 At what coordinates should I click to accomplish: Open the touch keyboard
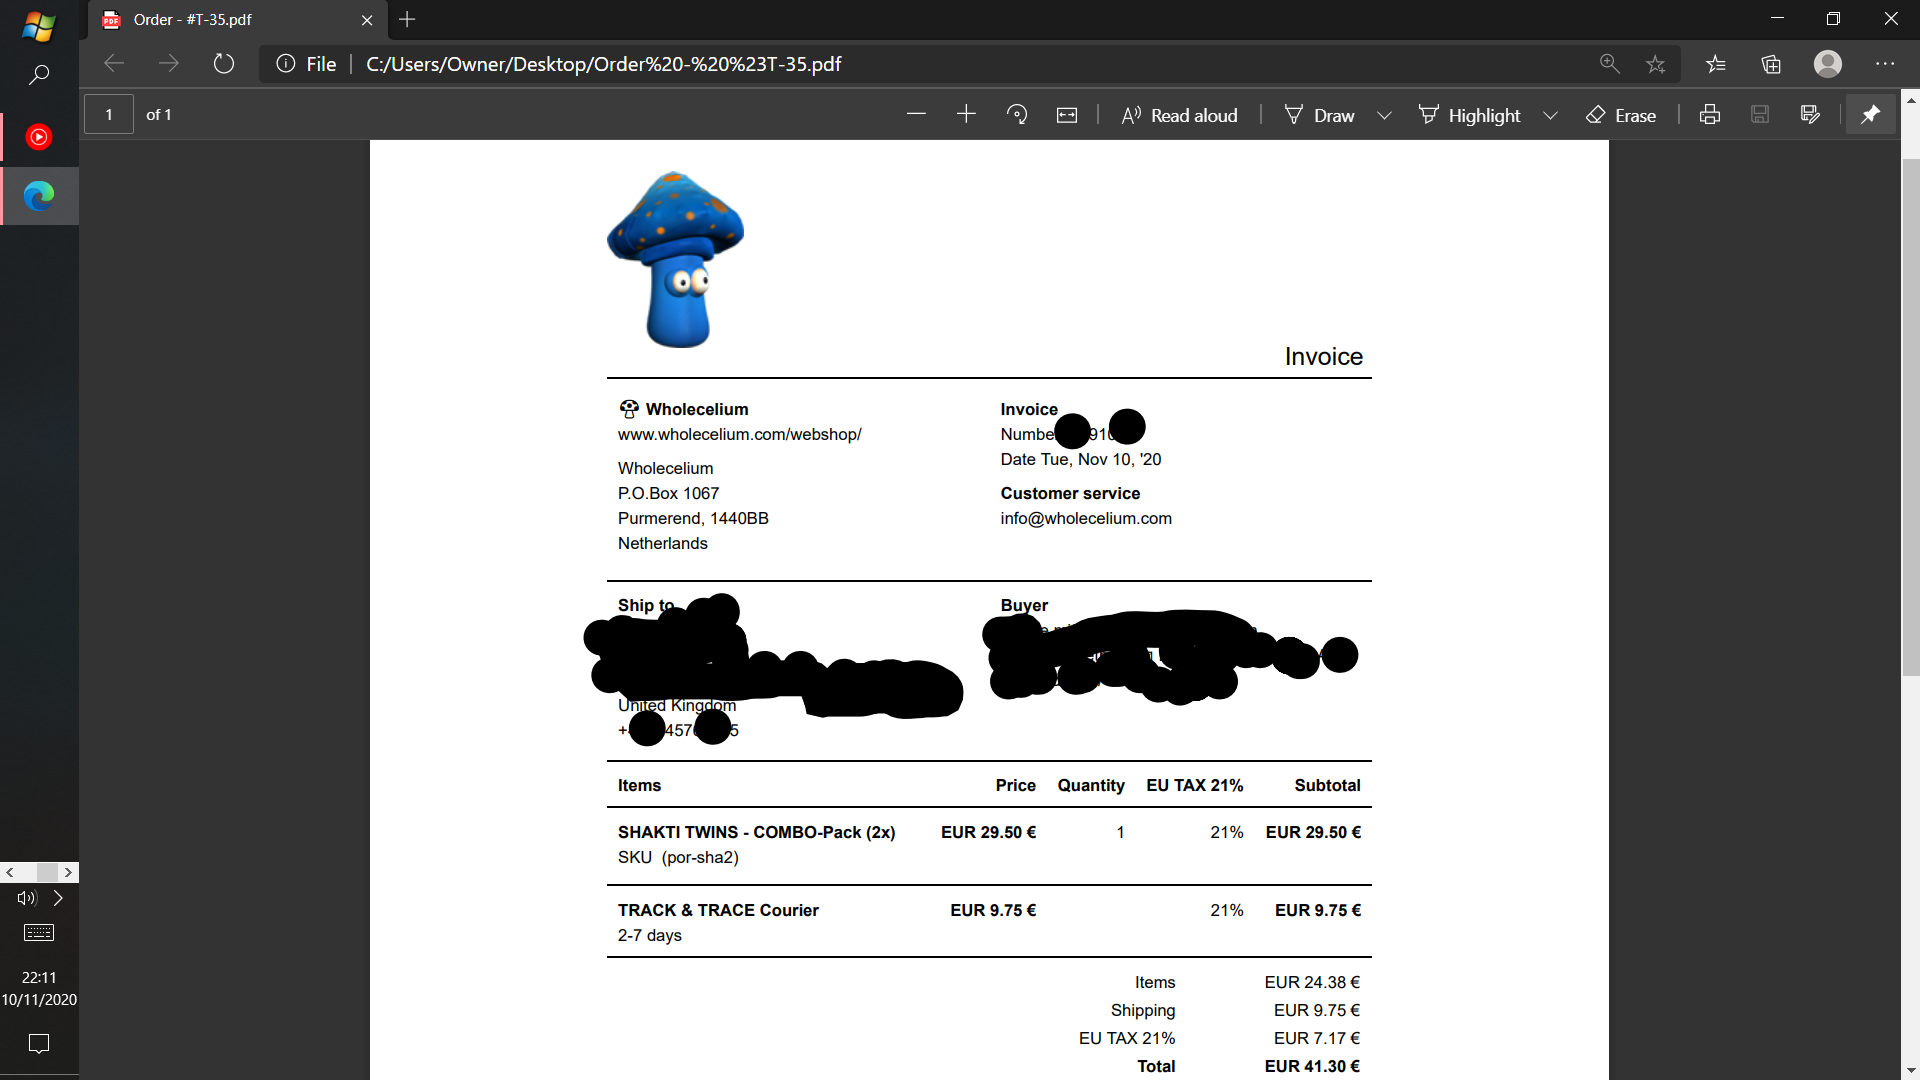[x=39, y=933]
